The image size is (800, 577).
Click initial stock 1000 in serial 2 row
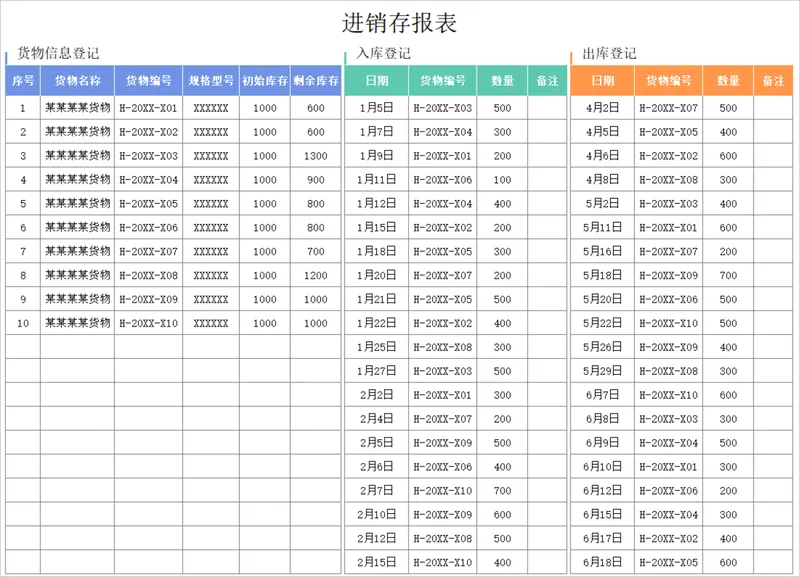coord(265,132)
